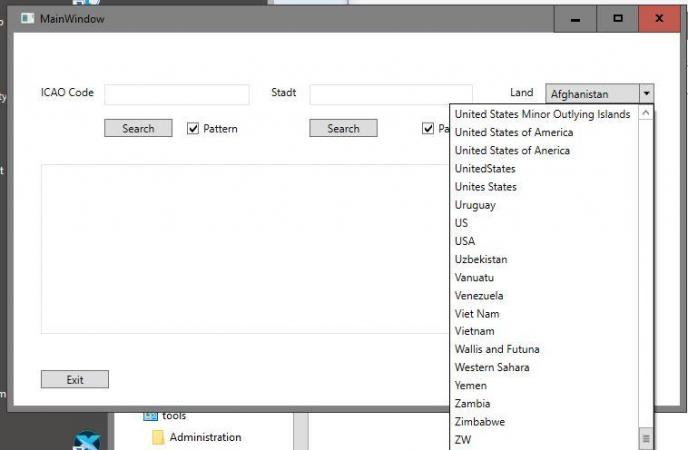
Task: Click the dropdown list scrollbar thumb
Action: pos(645,438)
